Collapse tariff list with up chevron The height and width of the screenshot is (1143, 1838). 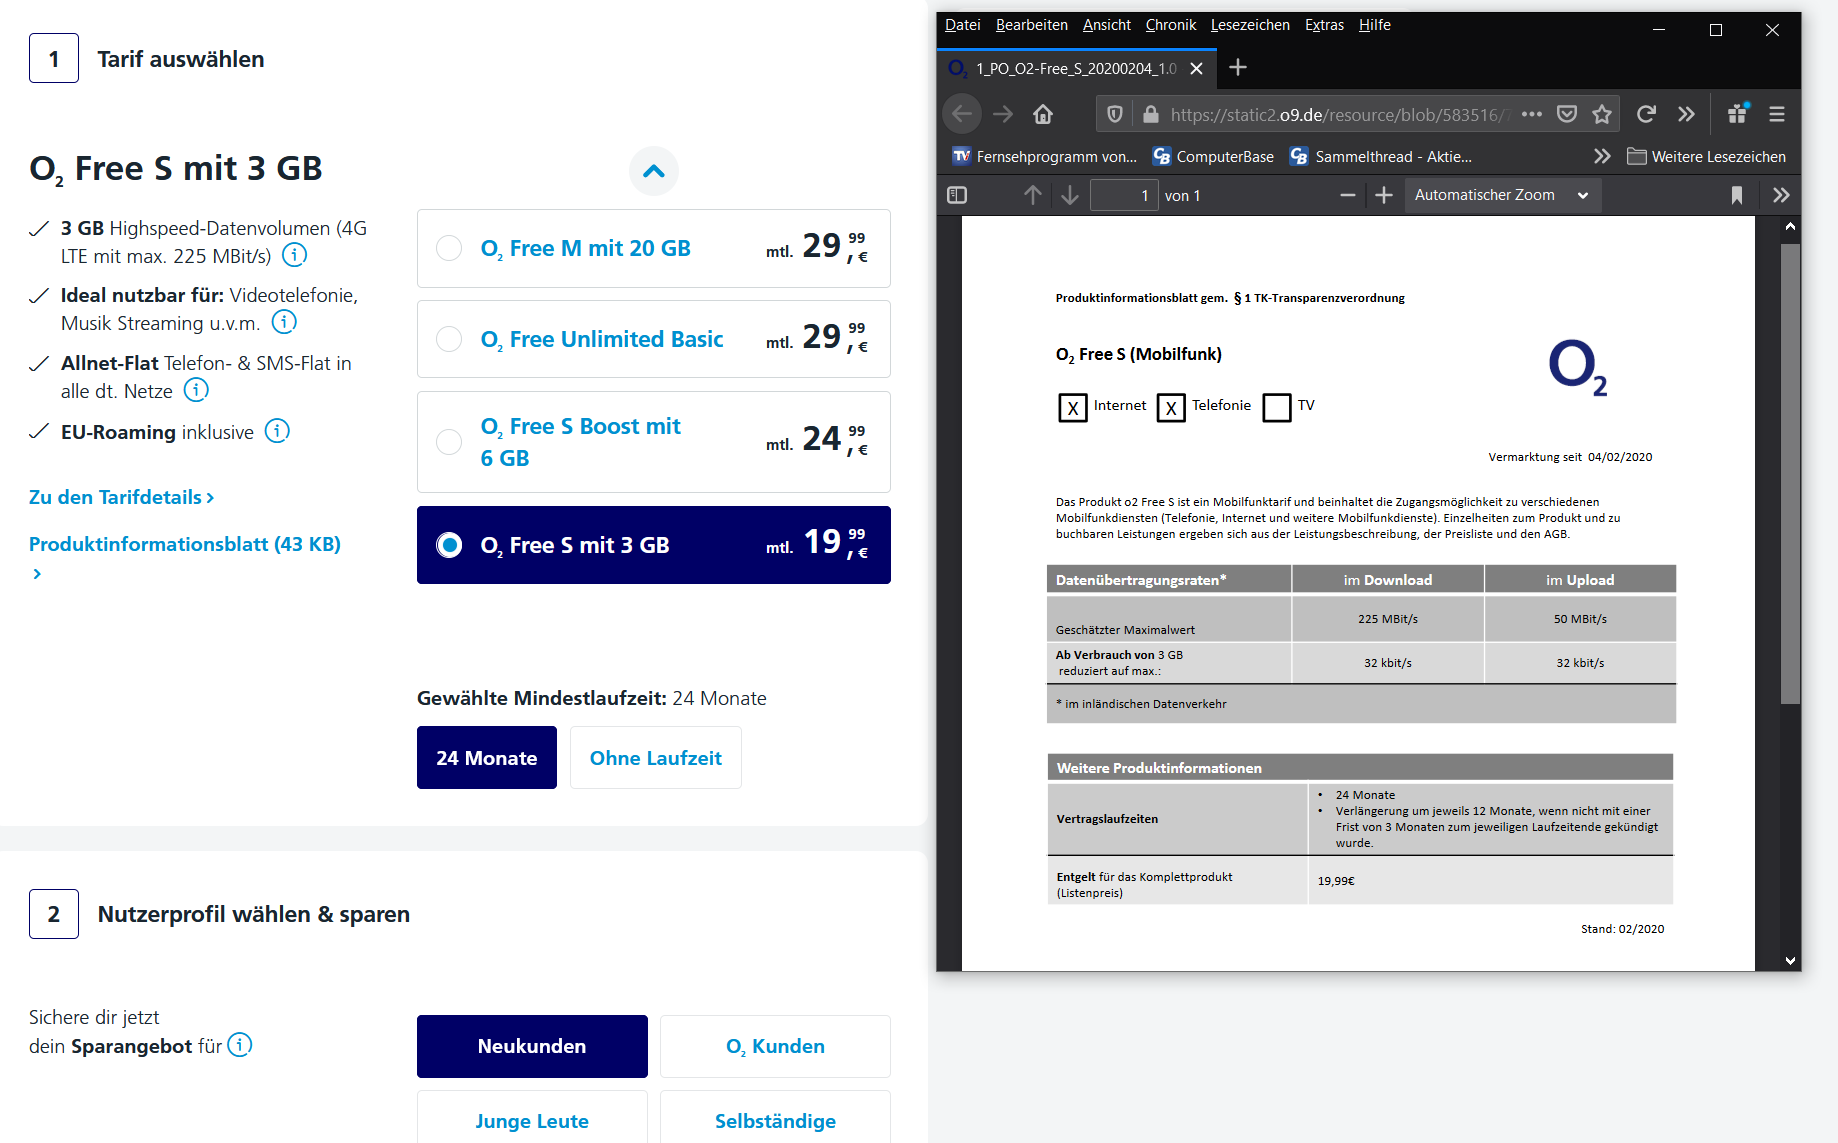point(654,171)
